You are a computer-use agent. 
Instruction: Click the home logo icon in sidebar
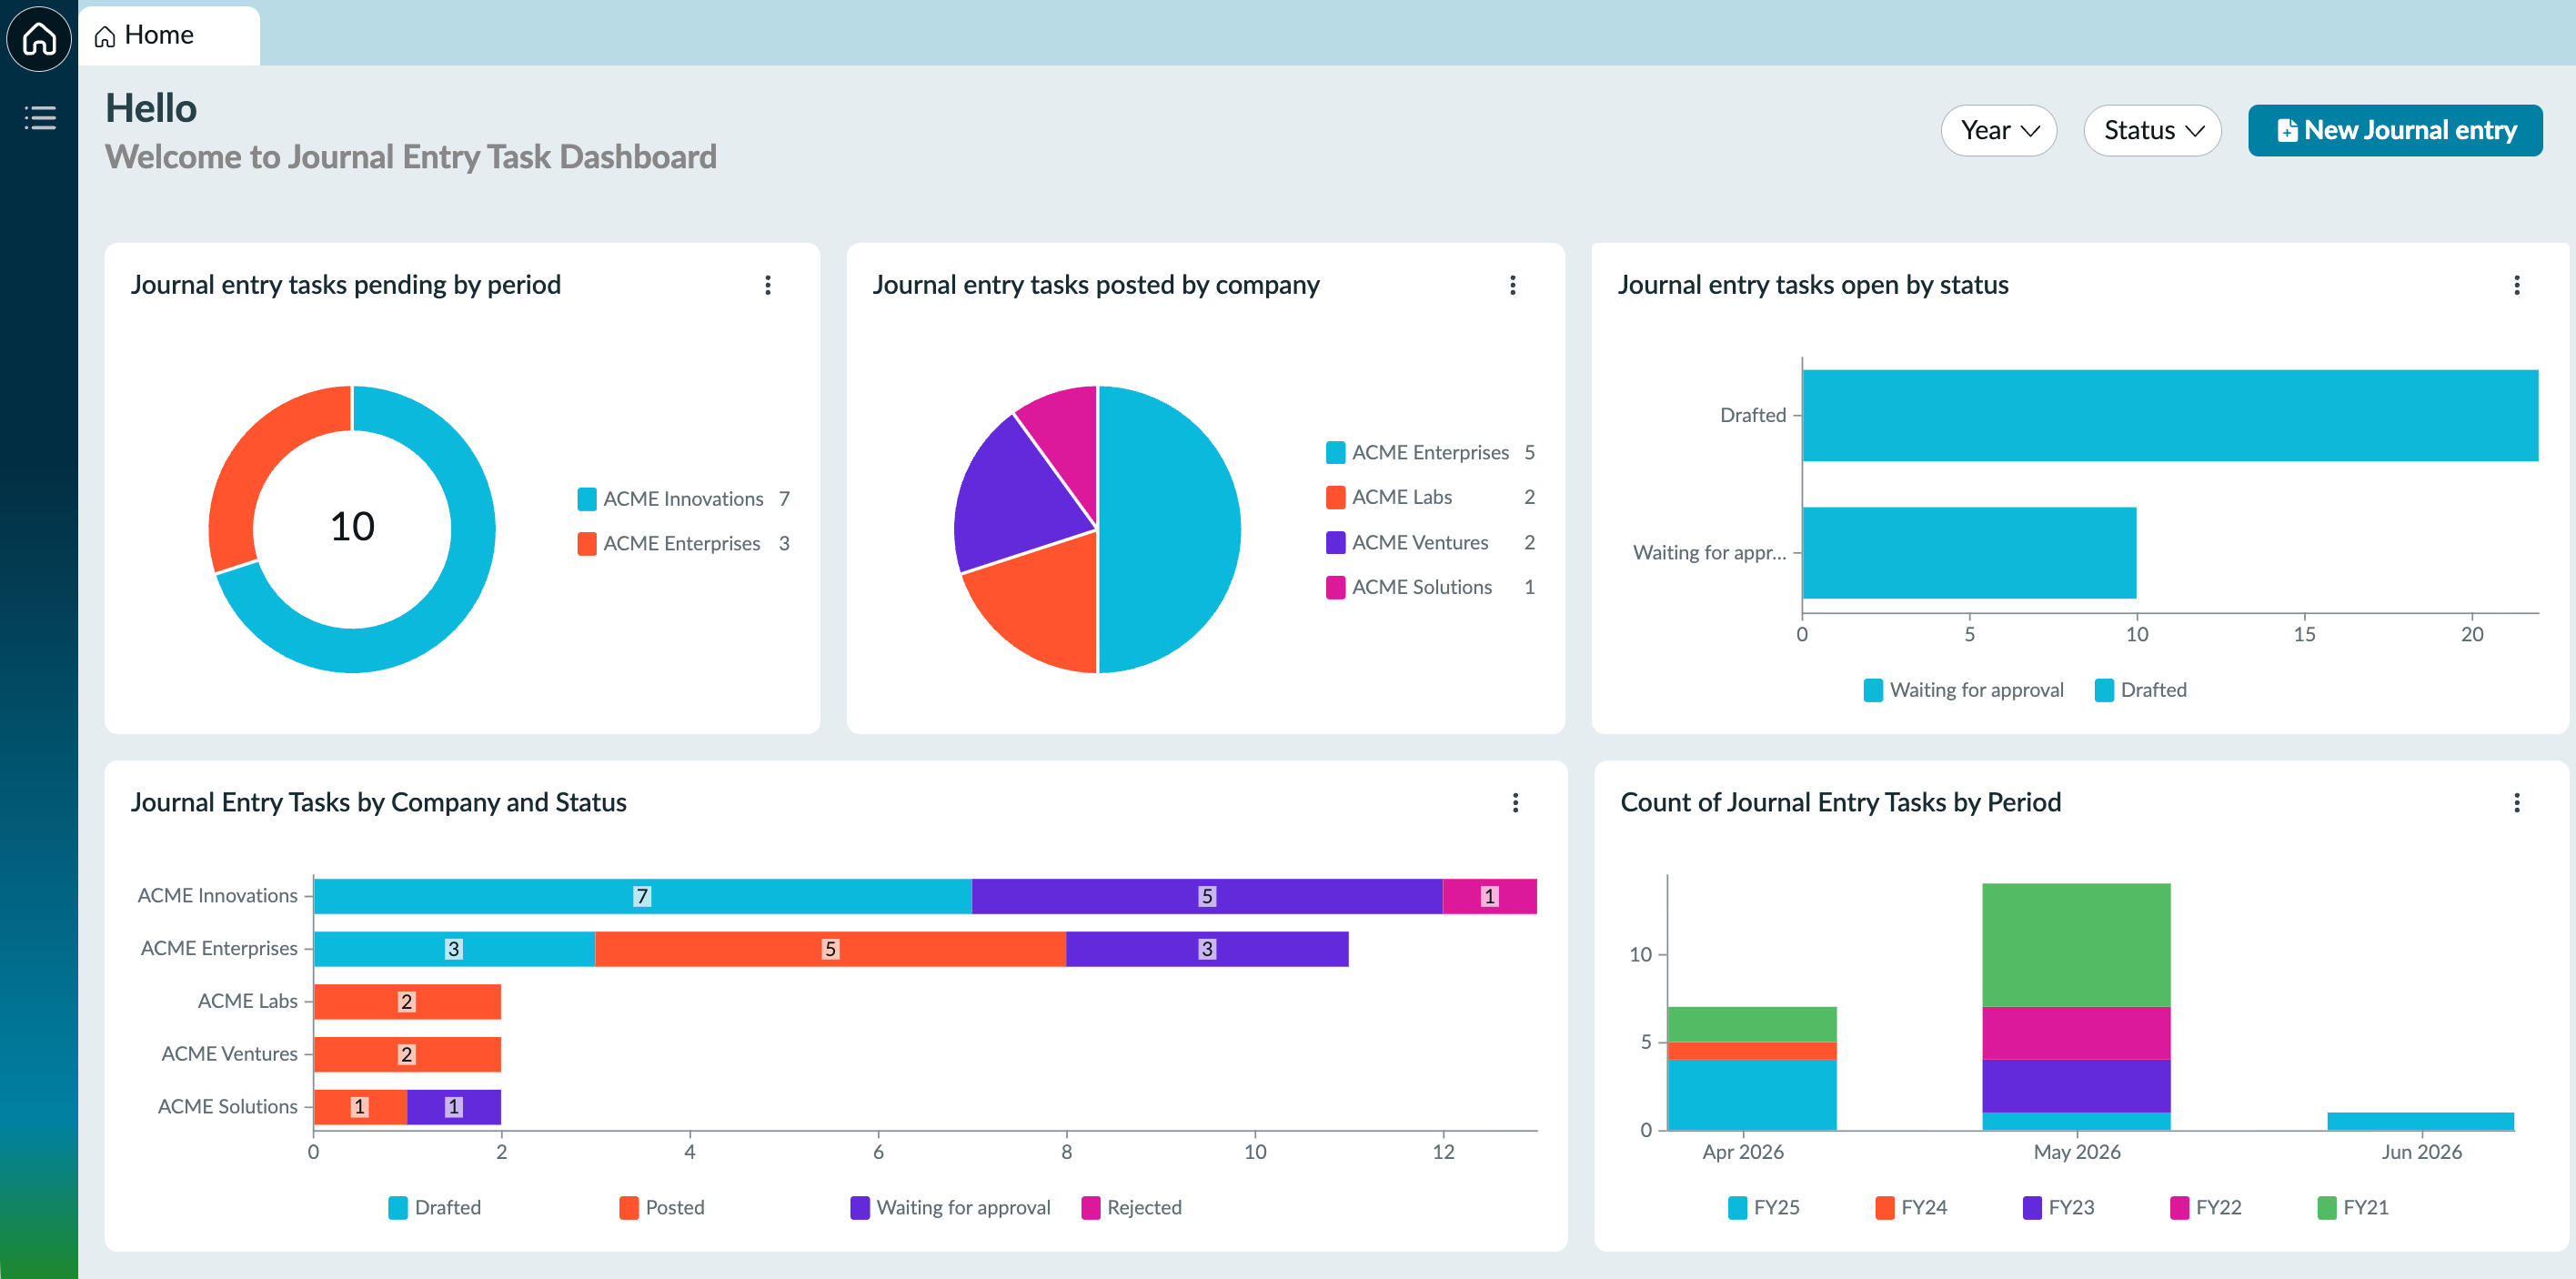coord(39,39)
